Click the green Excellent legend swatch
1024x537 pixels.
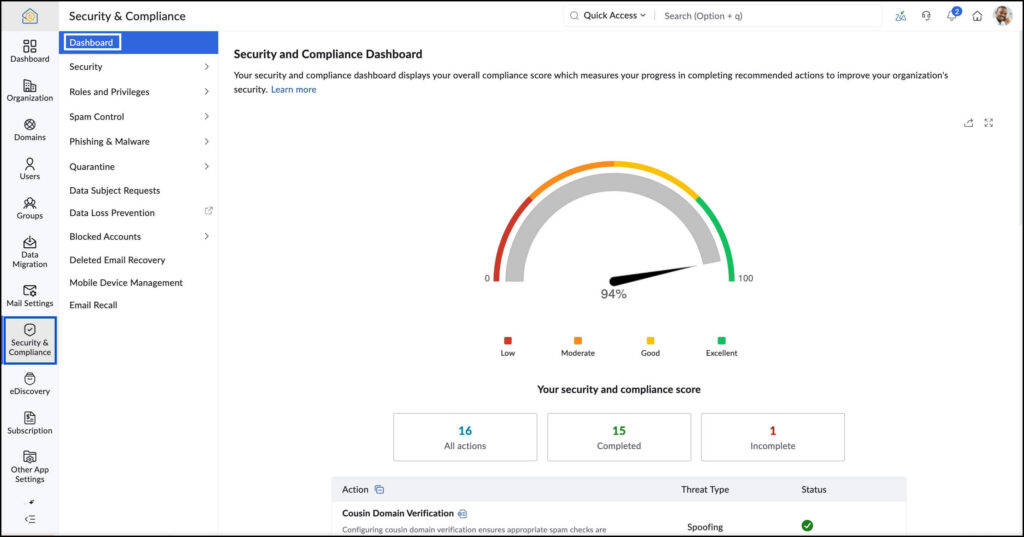[722, 340]
